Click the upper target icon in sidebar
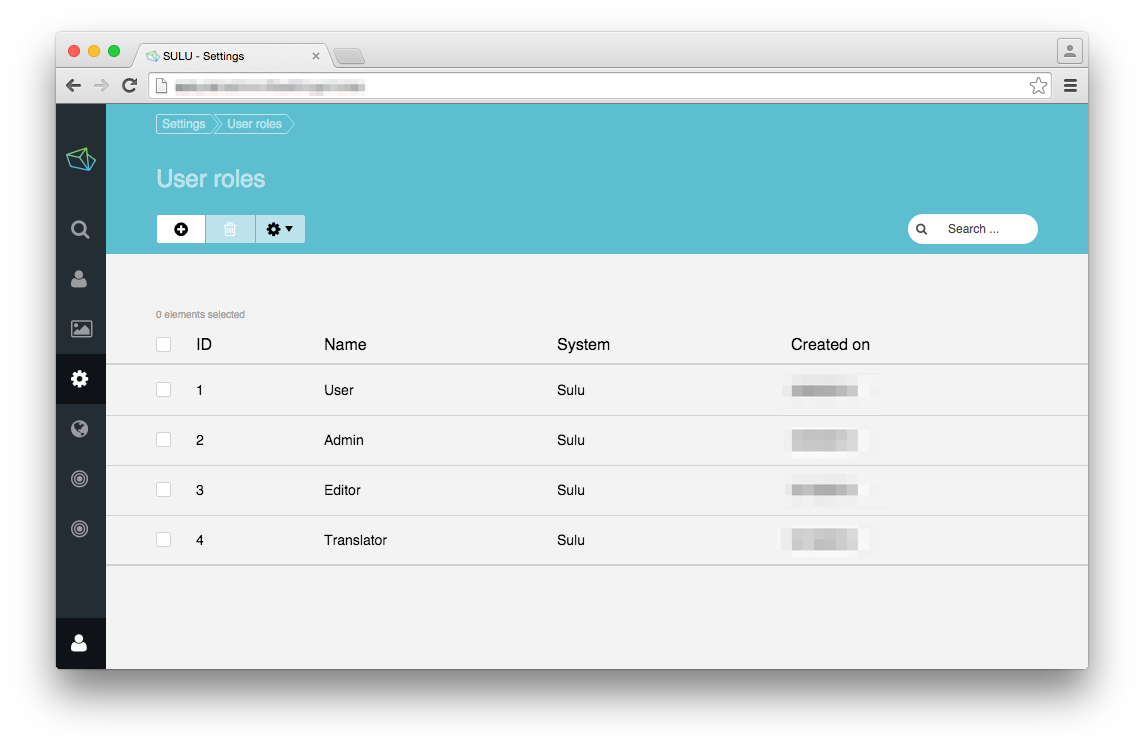 [x=80, y=478]
